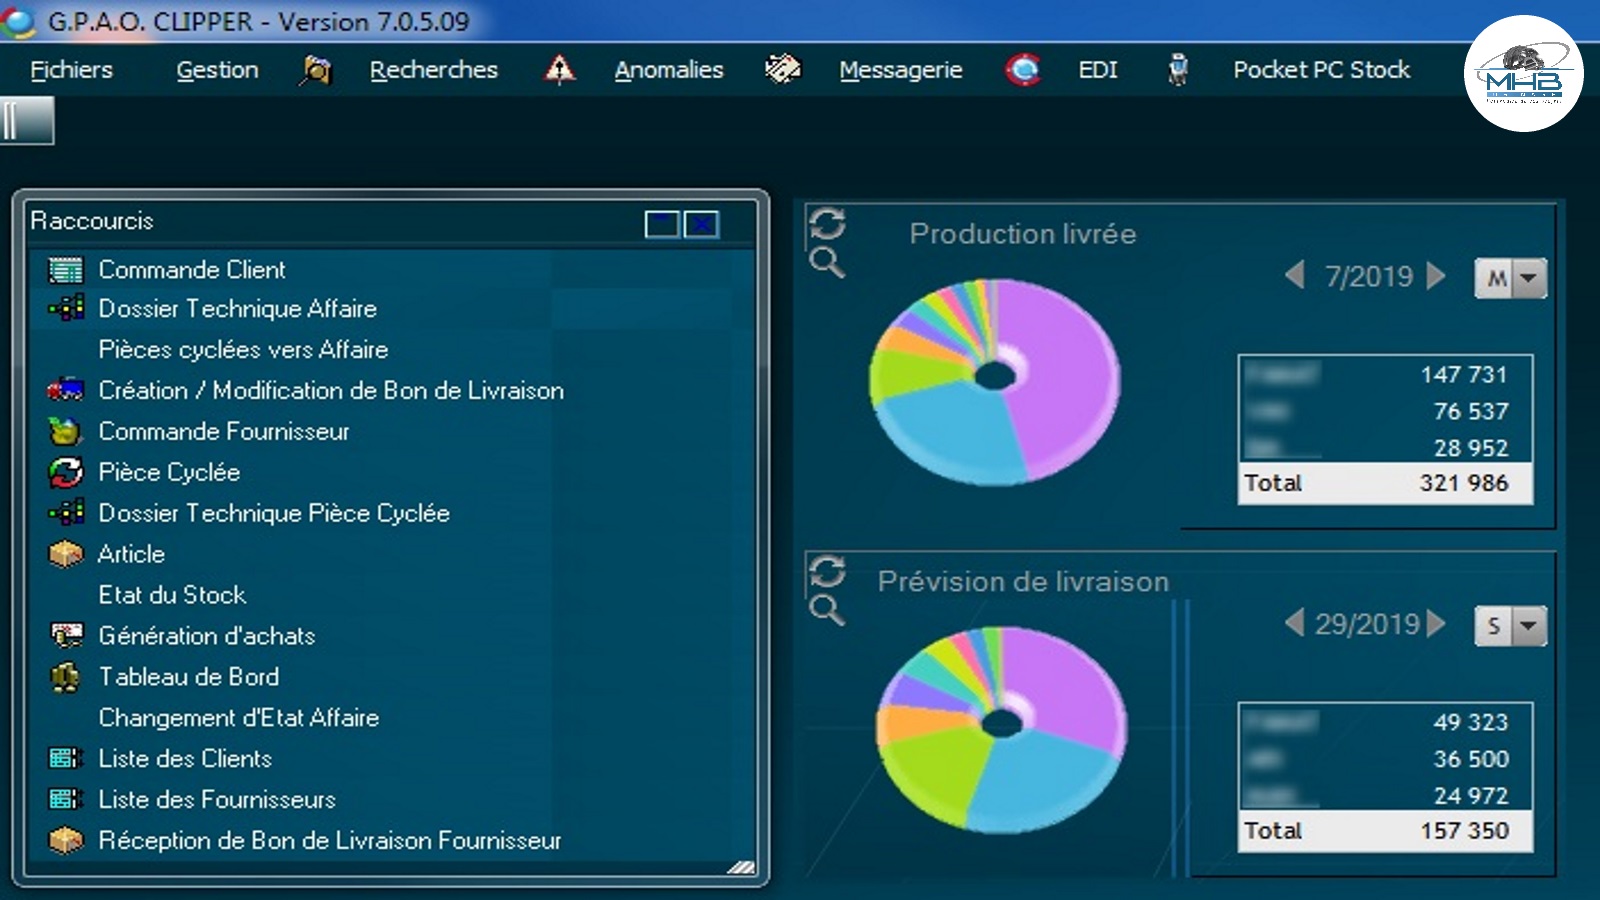Open the Gestion menu

[x=217, y=69]
